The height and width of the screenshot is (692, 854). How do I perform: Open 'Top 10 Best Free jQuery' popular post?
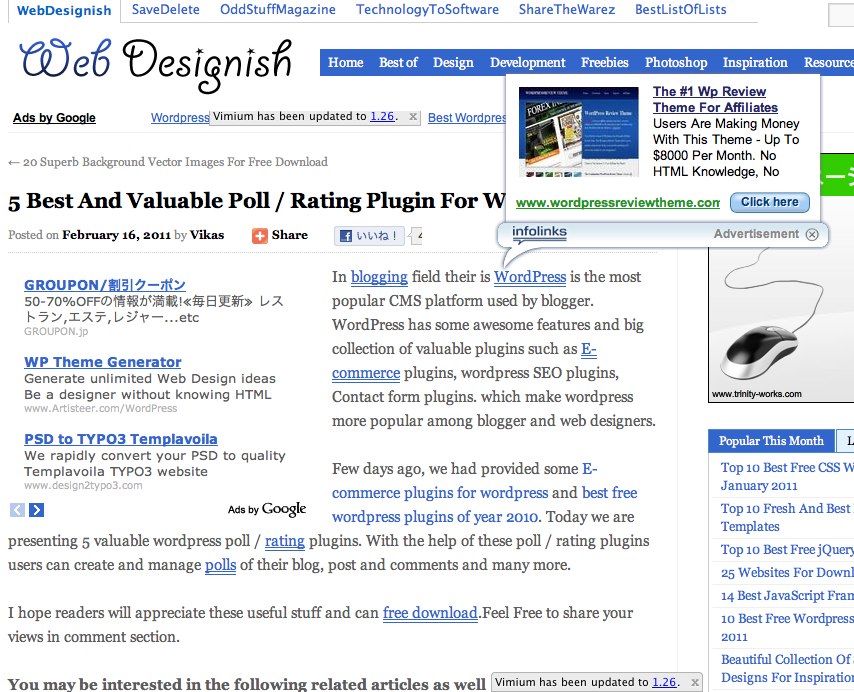click(787, 550)
